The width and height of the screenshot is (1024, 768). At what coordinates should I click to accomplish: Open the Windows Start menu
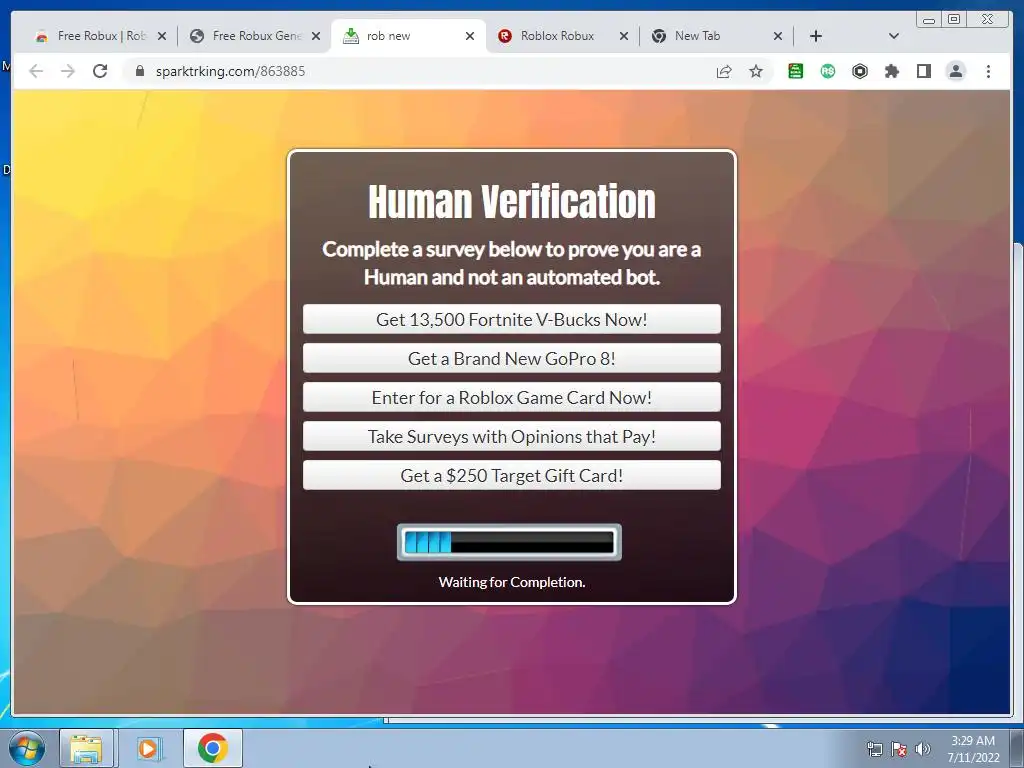coord(27,748)
